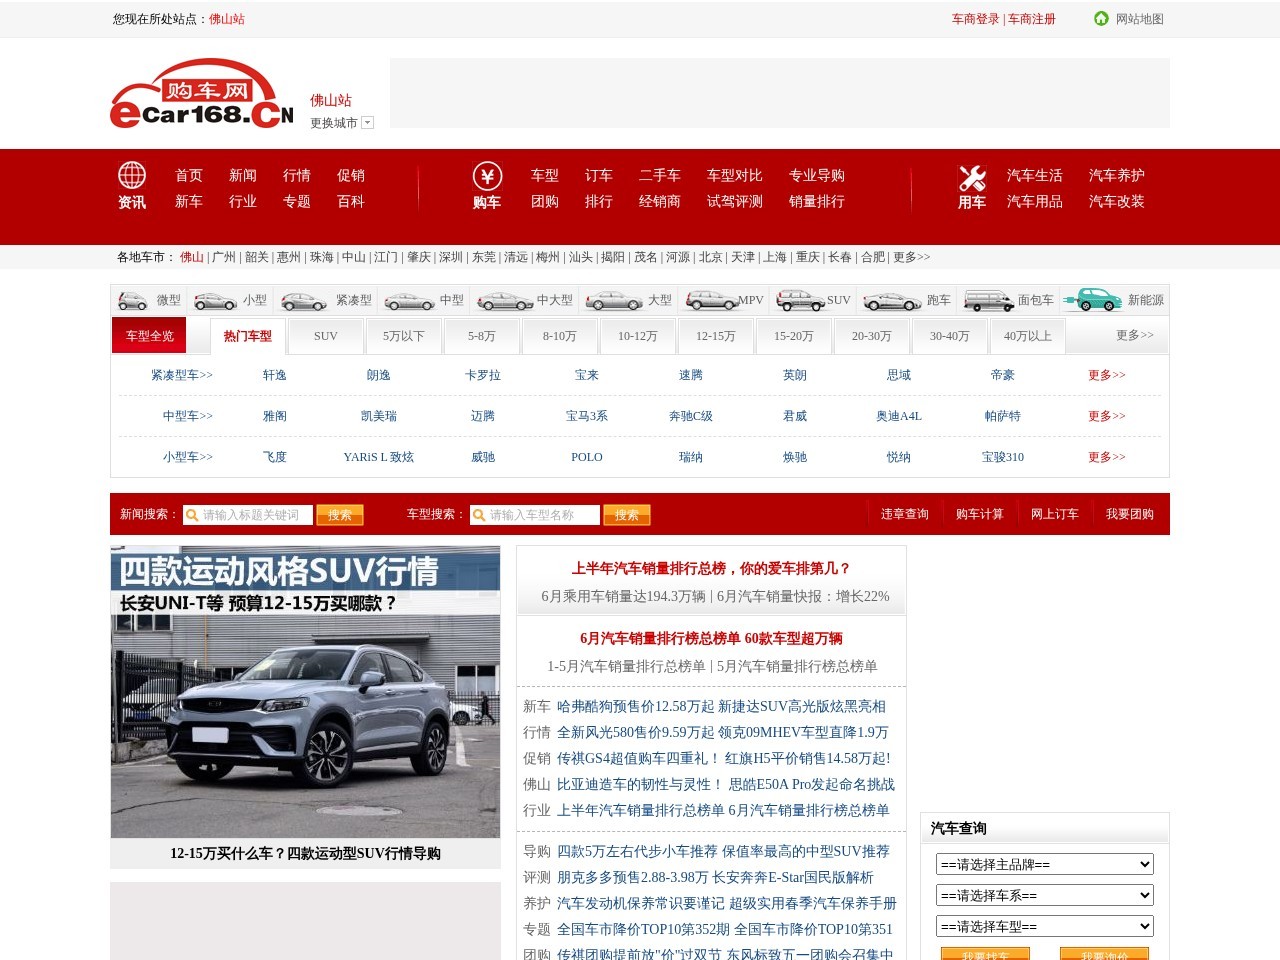
Task: Switch to the 8-10万 tab
Action: coord(560,336)
